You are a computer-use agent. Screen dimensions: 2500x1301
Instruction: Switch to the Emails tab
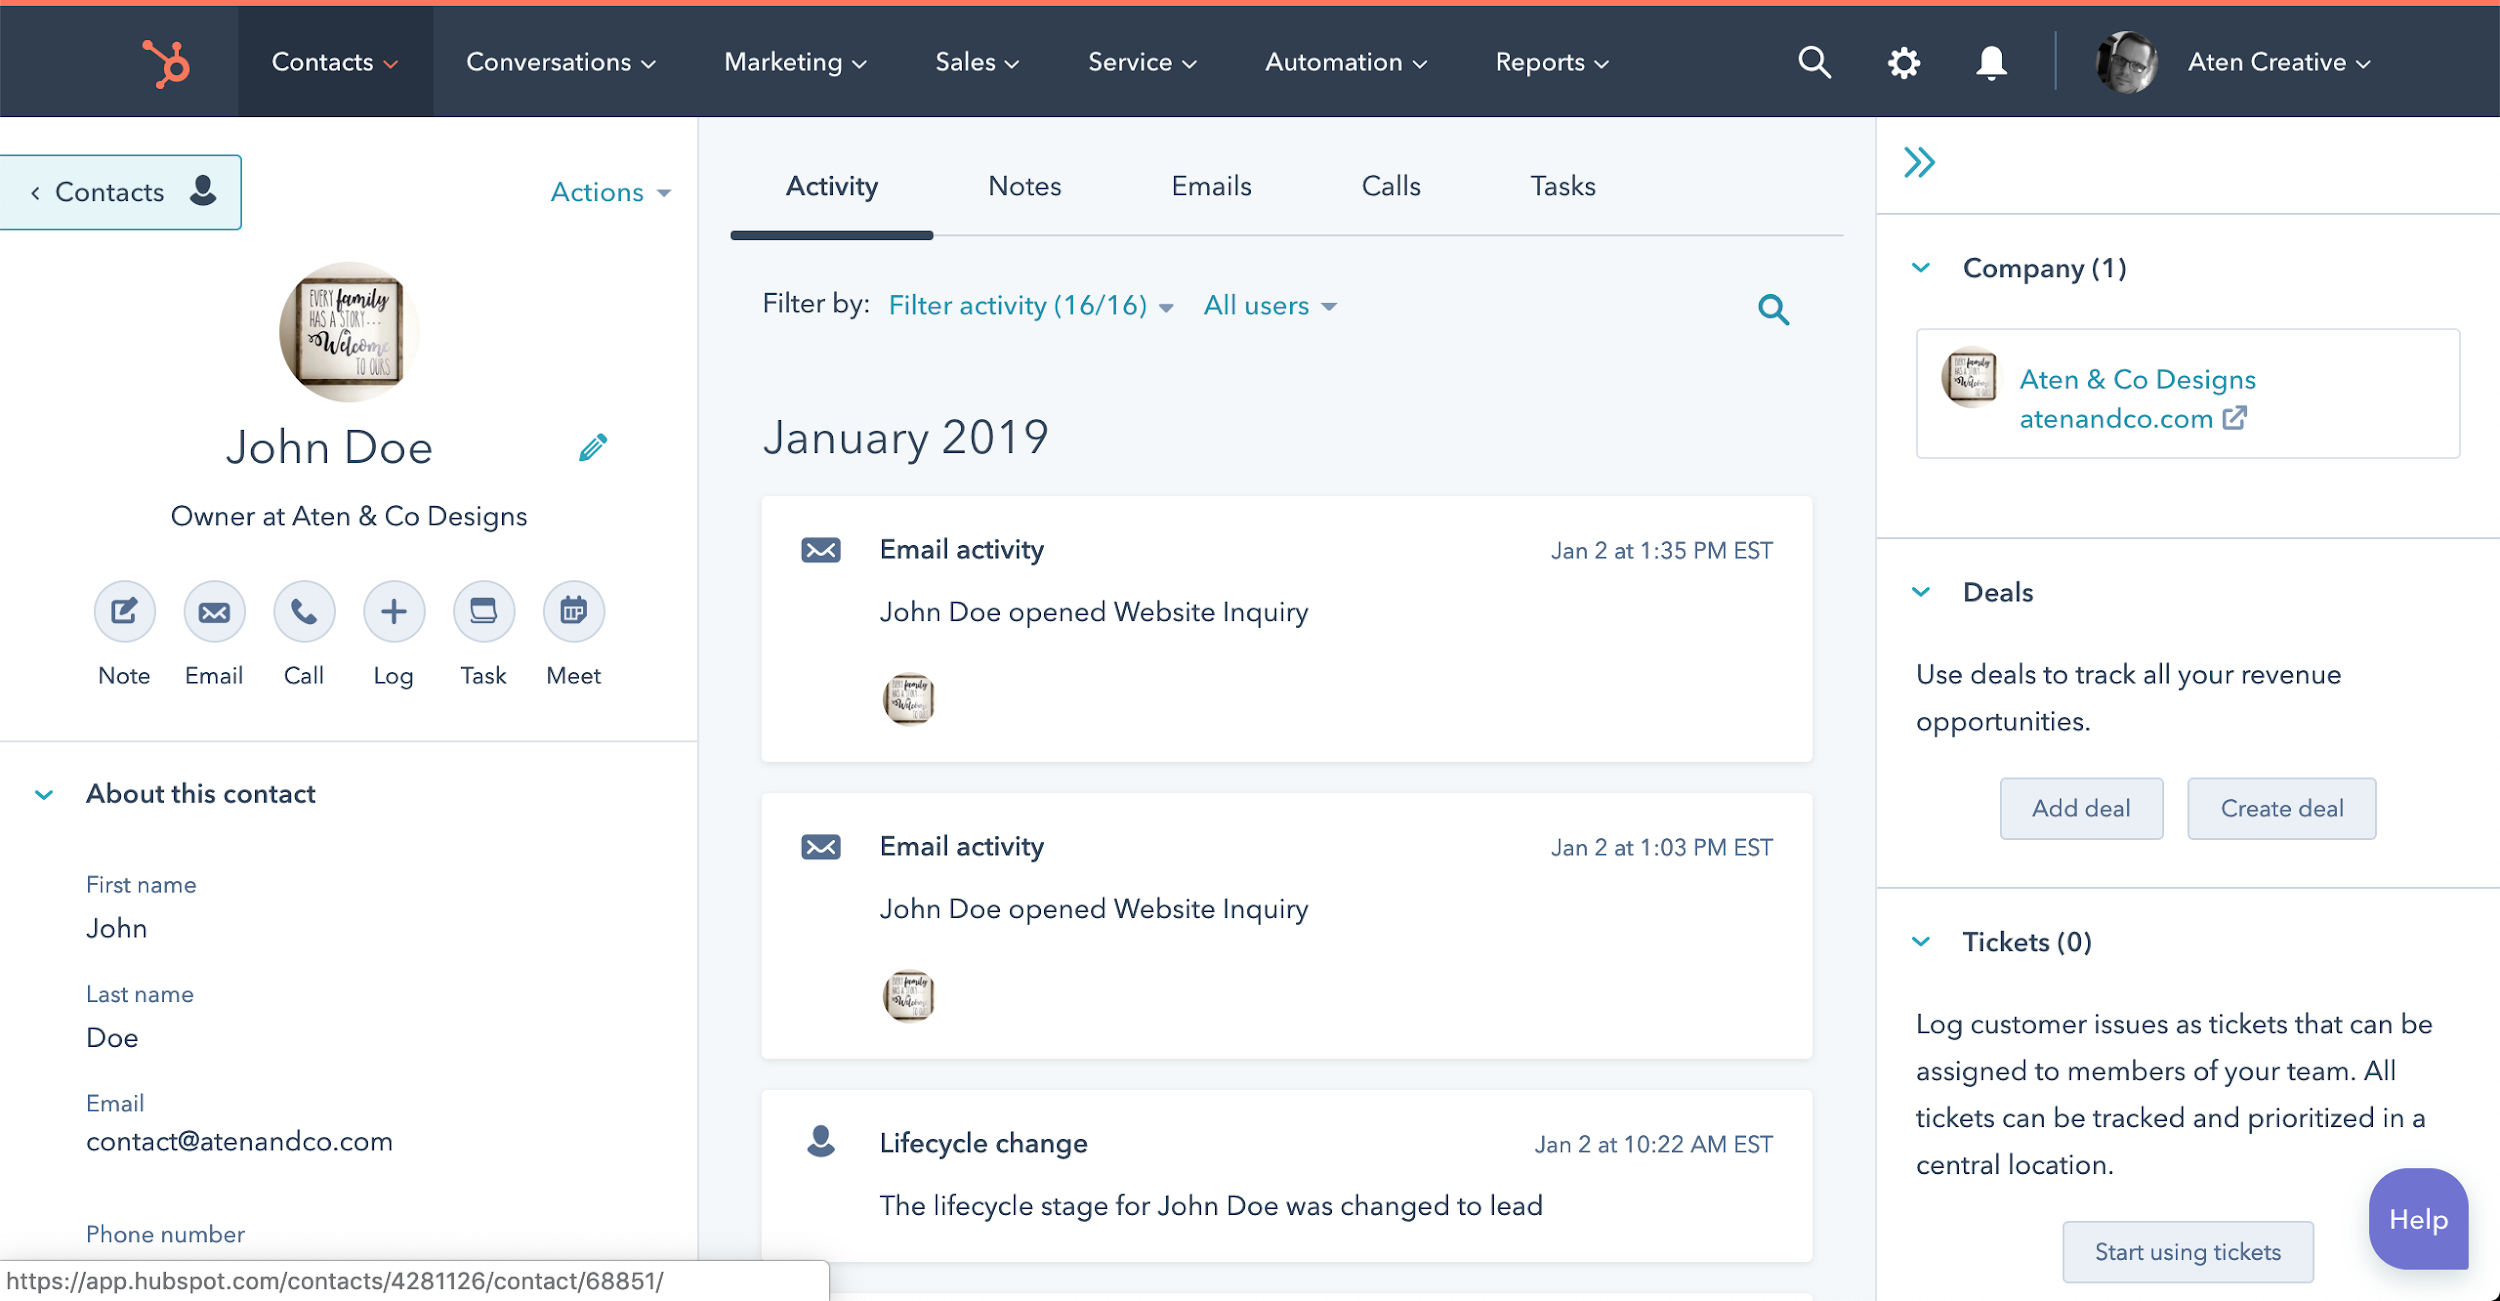coord(1211,186)
